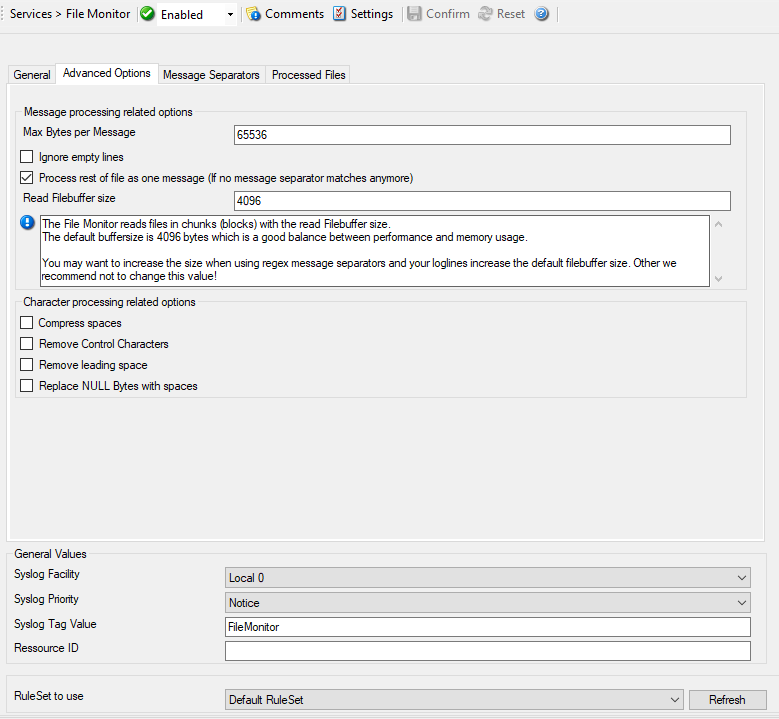Image resolution: width=779 pixels, height=719 pixels.
Task: Click the Reset toolbar icon
Action: tap(485, 14)
